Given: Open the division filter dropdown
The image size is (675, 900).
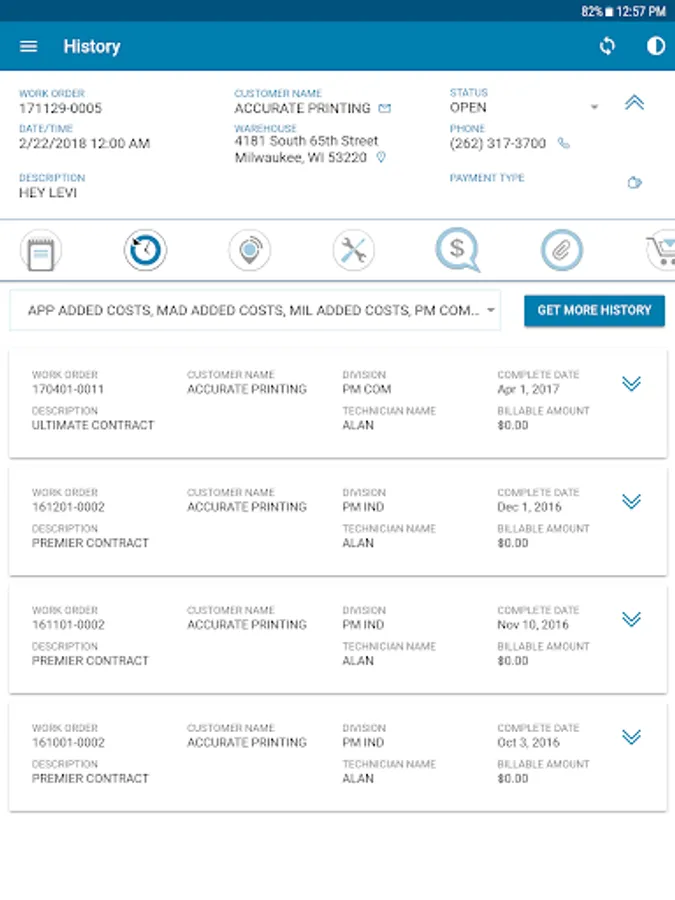Looking at the screenshot, I should click(x=255, y=311).
